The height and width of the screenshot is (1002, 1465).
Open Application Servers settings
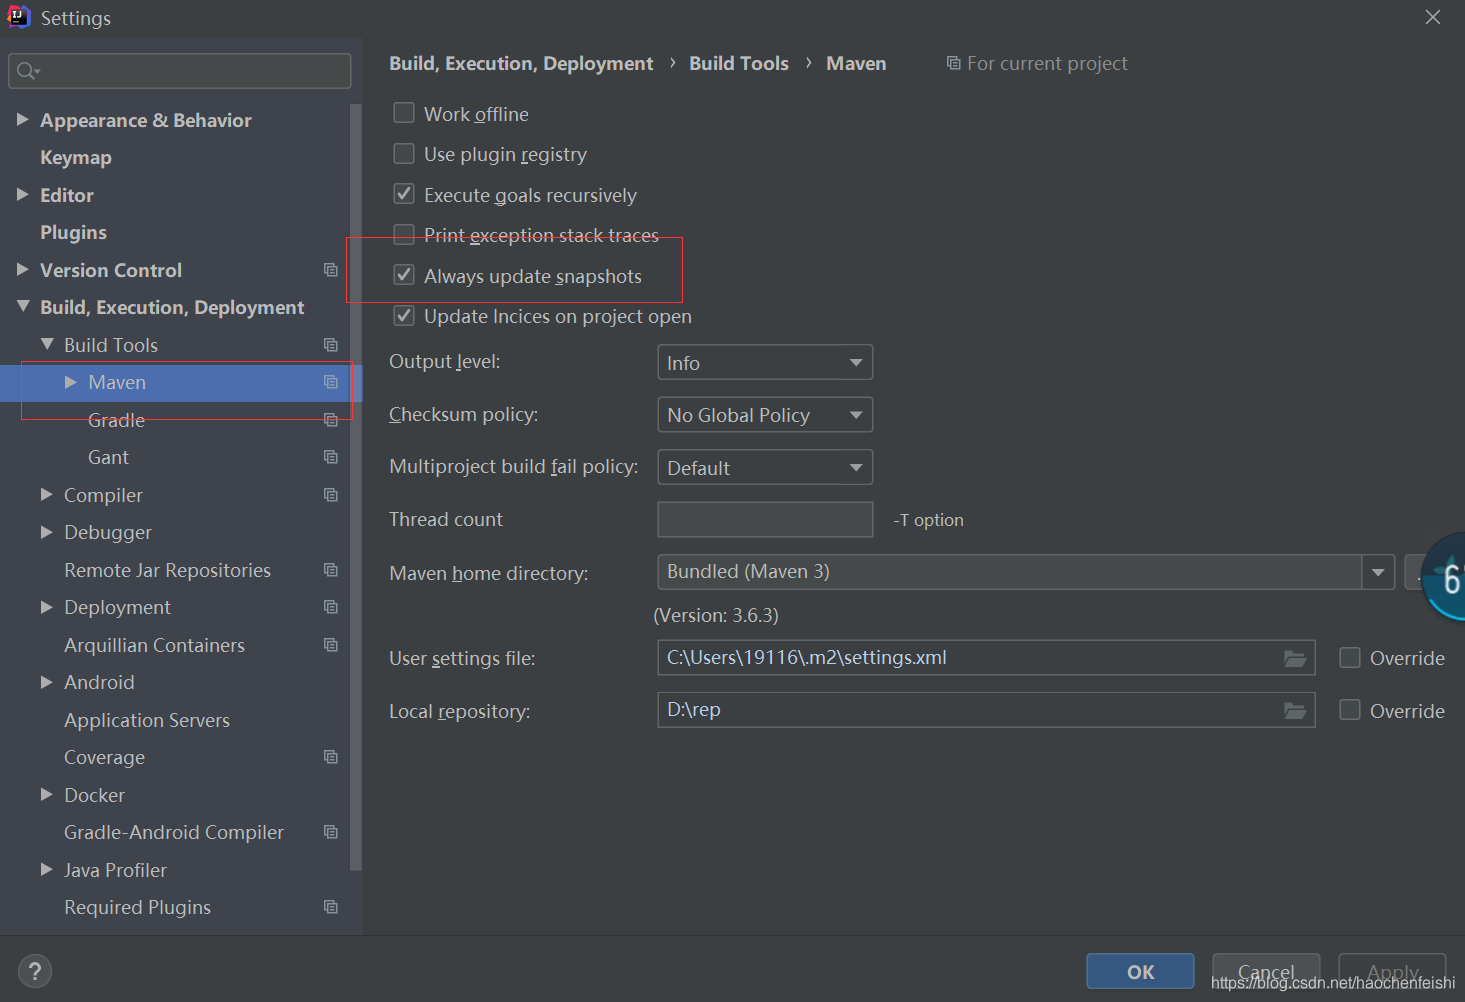147,720
